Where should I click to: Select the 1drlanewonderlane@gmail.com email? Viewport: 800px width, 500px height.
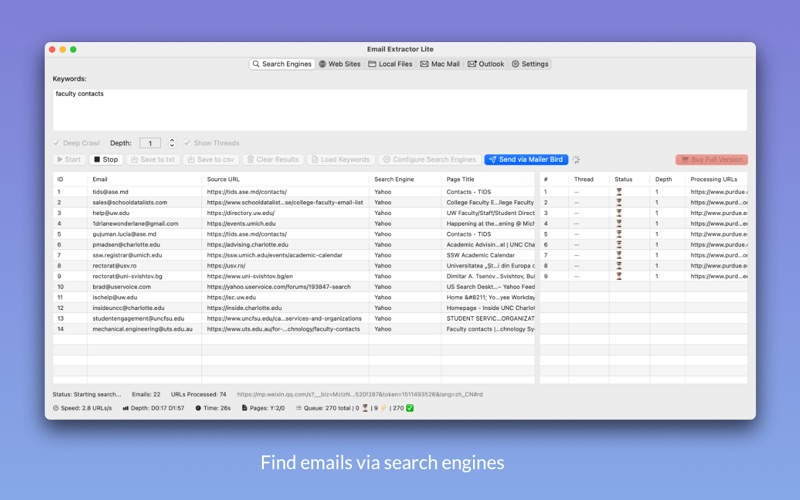135,223
